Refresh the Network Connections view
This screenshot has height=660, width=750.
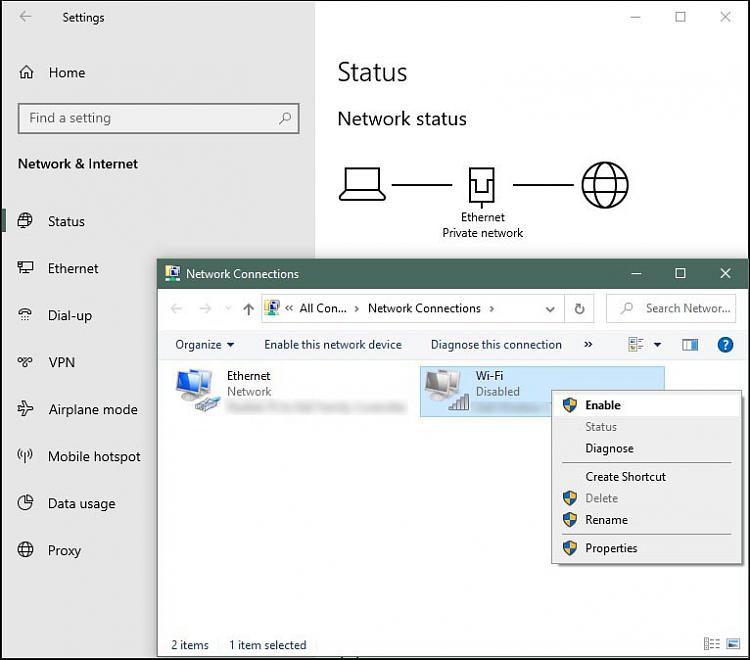point(579,308)
